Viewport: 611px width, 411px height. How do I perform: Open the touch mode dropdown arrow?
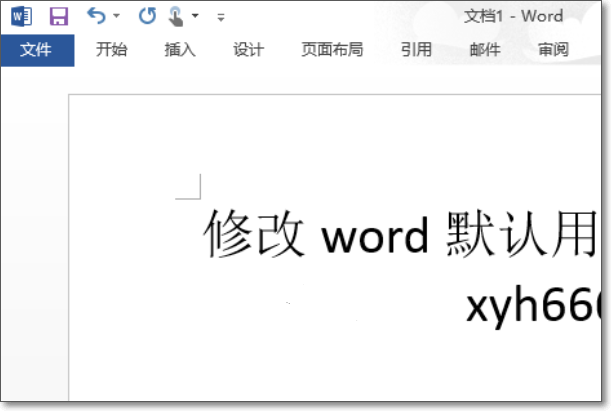pos(195,16)
